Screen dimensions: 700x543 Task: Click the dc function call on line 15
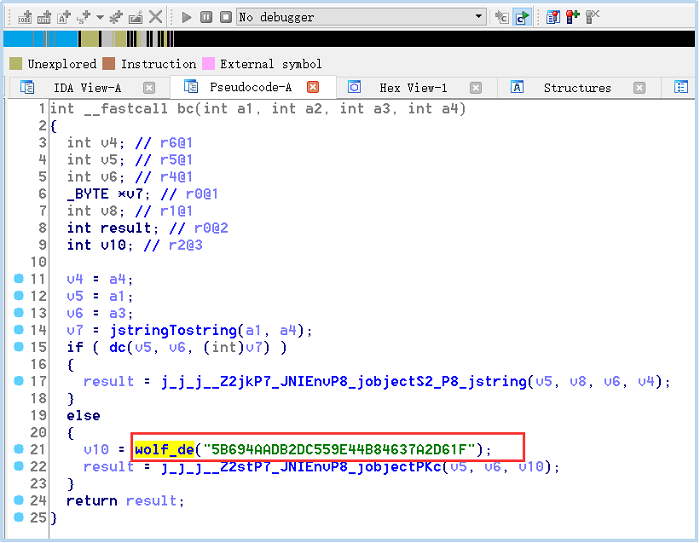coord(118,347)
